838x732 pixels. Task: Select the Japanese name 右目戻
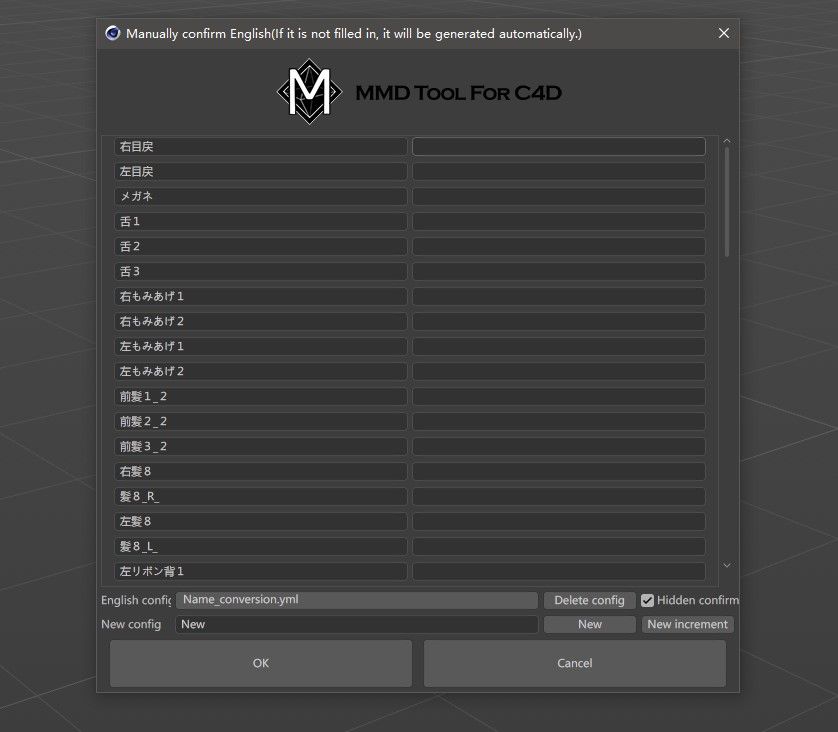point(261,146)
